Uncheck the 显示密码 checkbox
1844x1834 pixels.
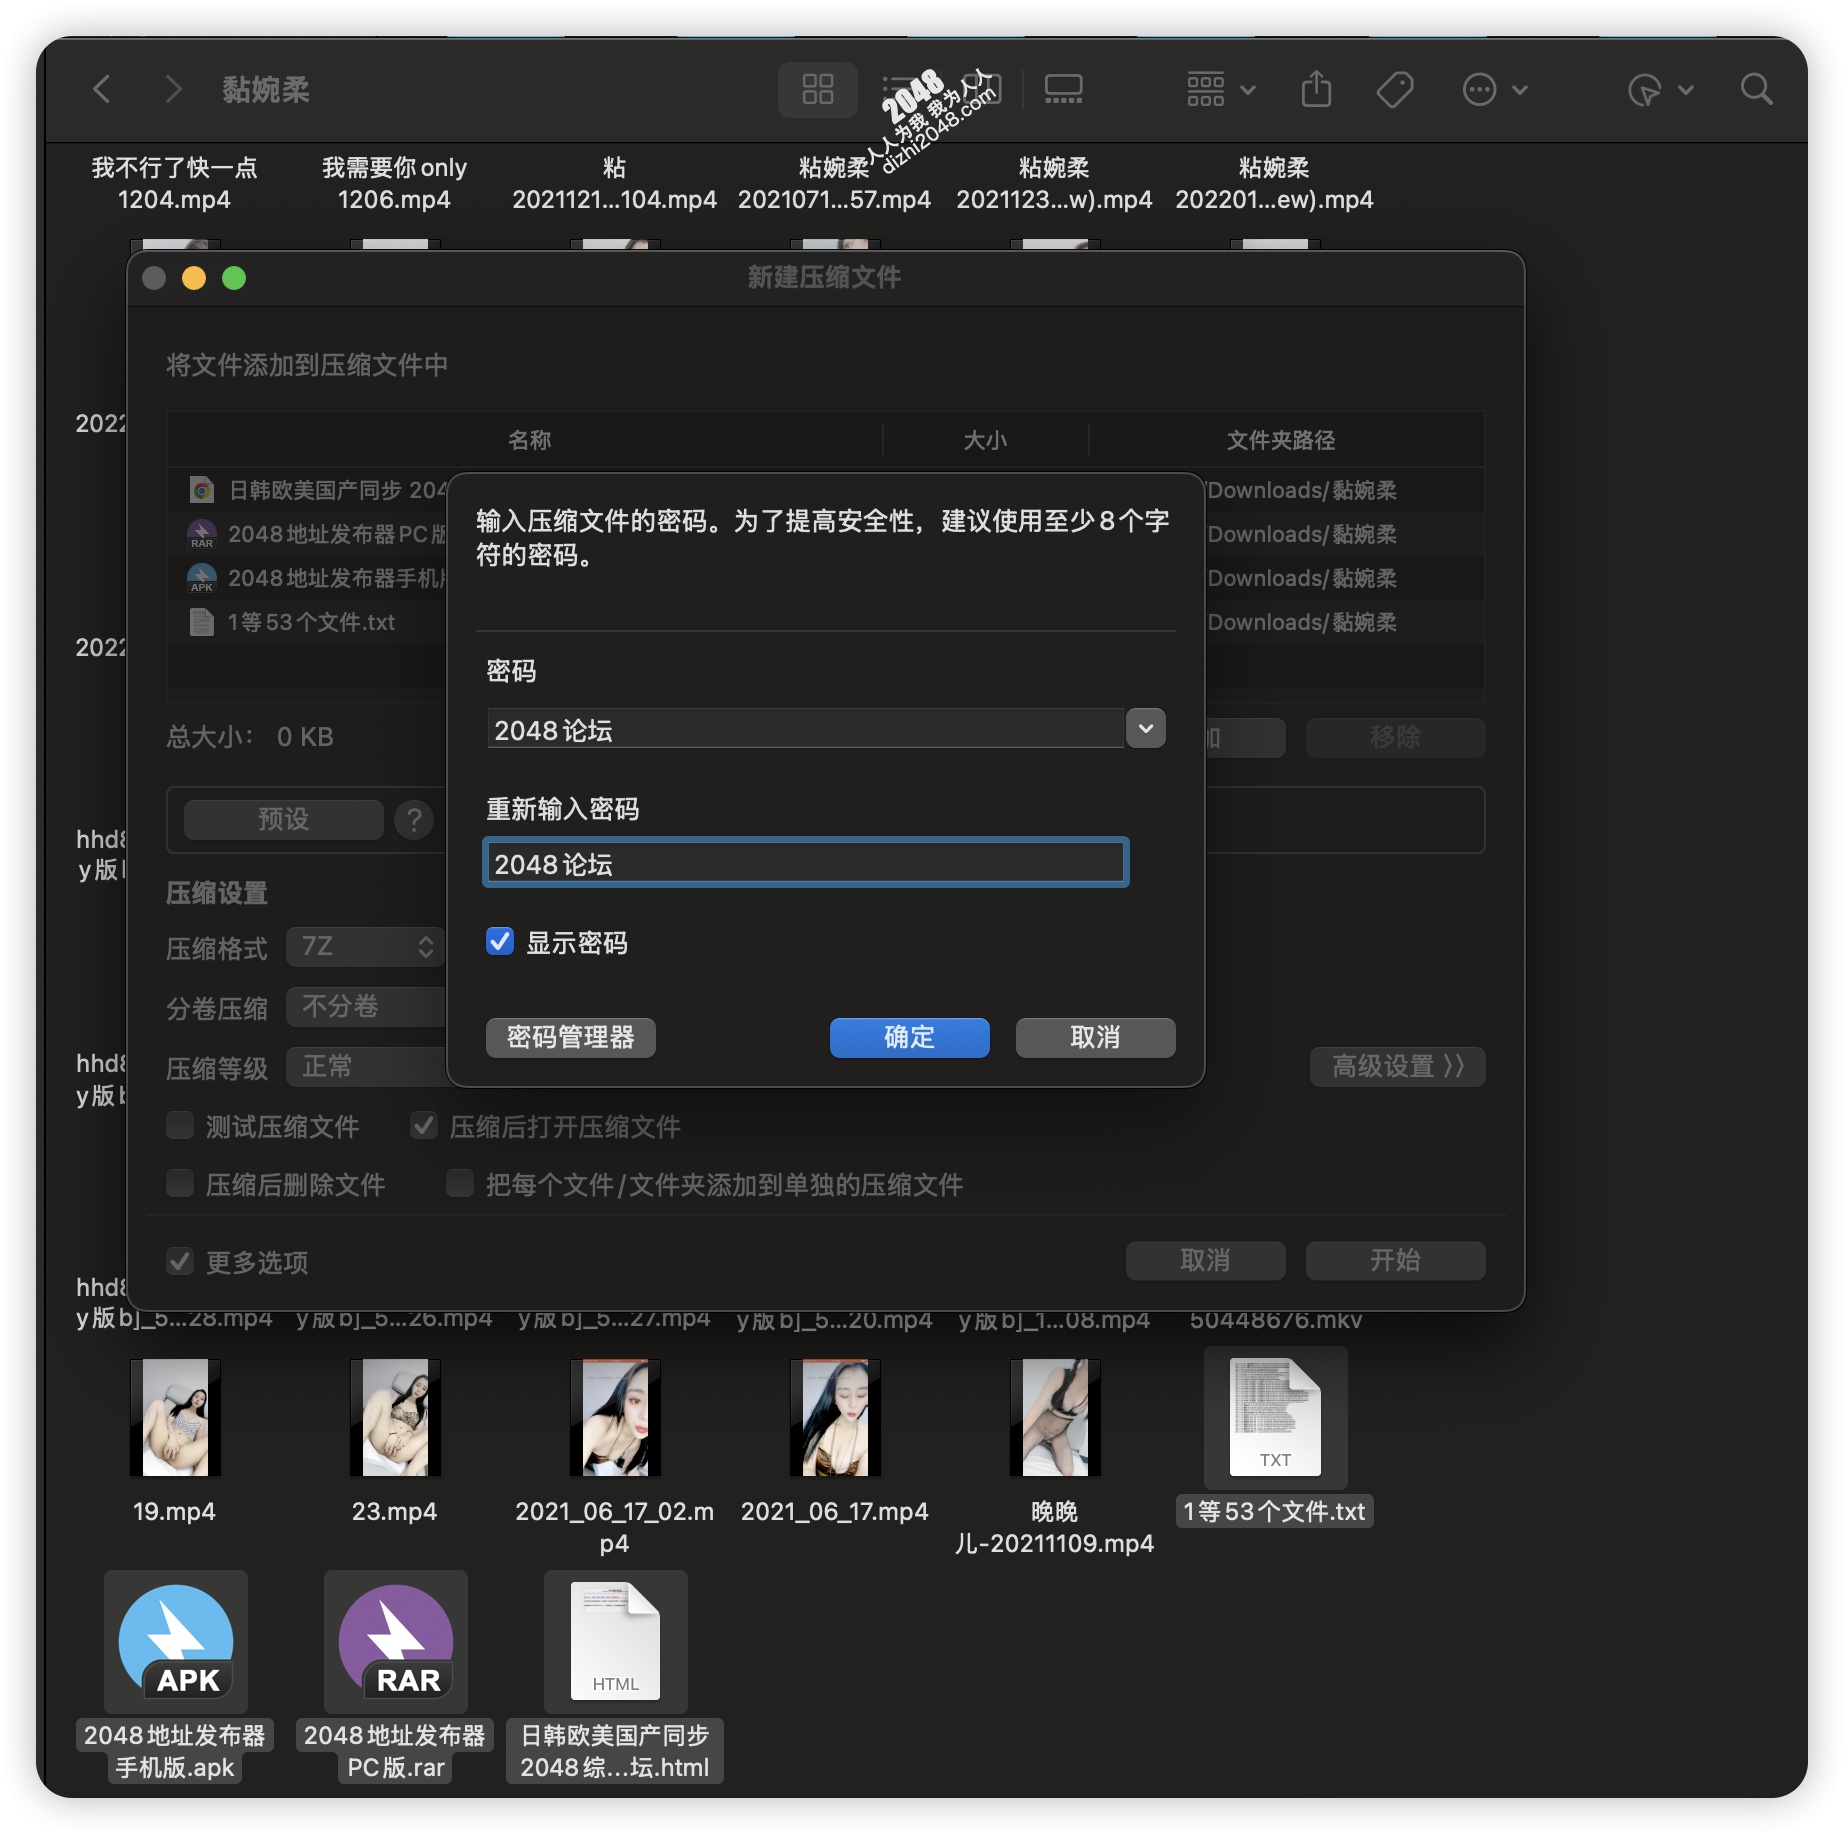click(500, 942)
